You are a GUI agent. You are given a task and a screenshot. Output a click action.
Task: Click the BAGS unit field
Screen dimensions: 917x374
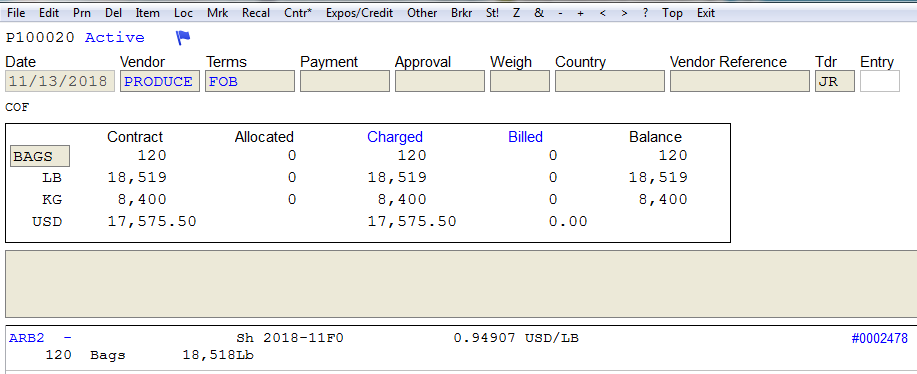(40, 156)
